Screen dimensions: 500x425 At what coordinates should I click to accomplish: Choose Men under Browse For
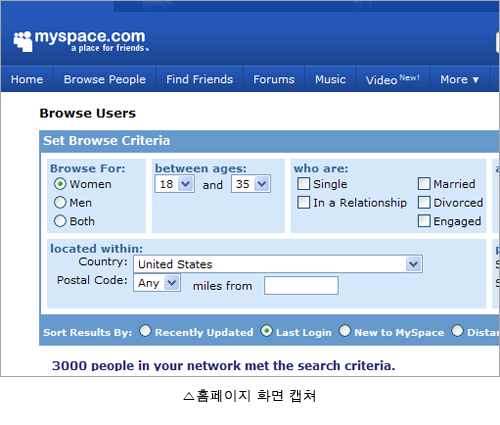pos(60,202)
